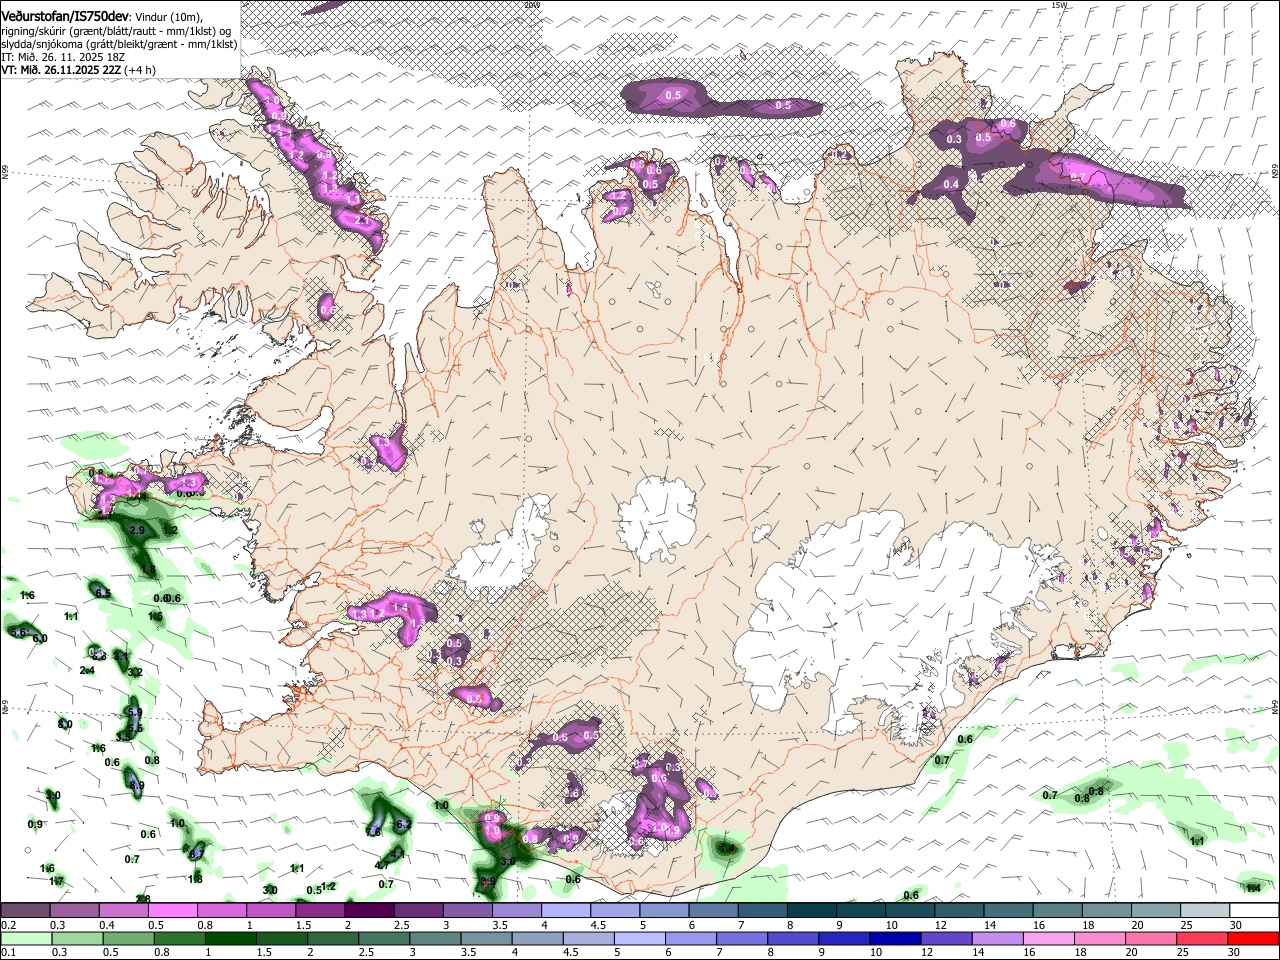Screen dimensions: 1280x960
Task: Pick upper legend white swatch at 30
Action: click(x=1255, y=910)
